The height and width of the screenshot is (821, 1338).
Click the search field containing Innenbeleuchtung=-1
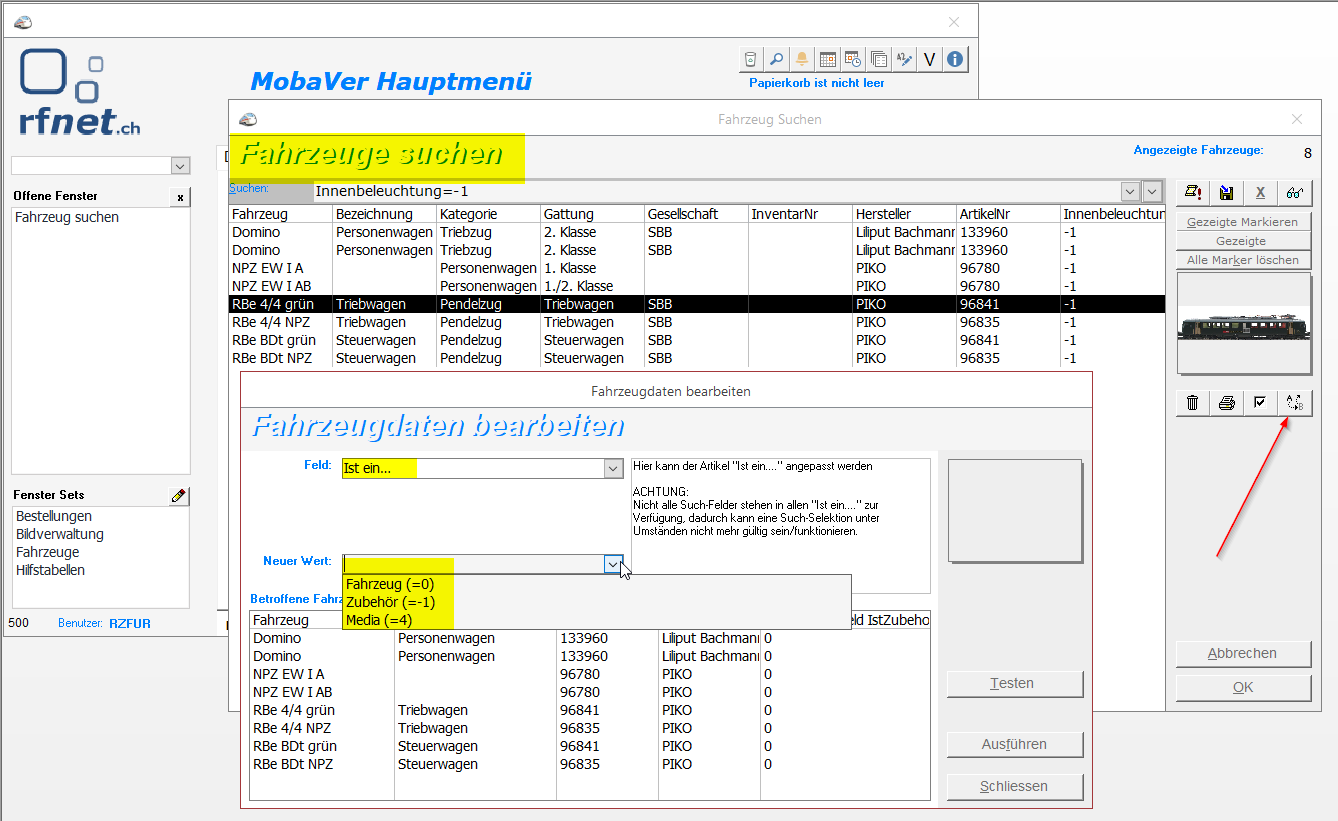point(716,191)
